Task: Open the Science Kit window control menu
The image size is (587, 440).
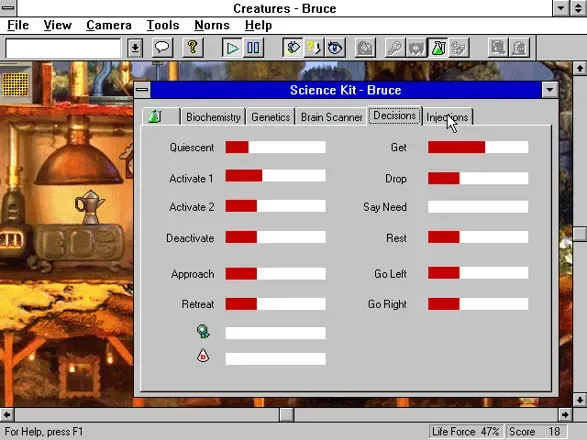Action: (142, 90)
